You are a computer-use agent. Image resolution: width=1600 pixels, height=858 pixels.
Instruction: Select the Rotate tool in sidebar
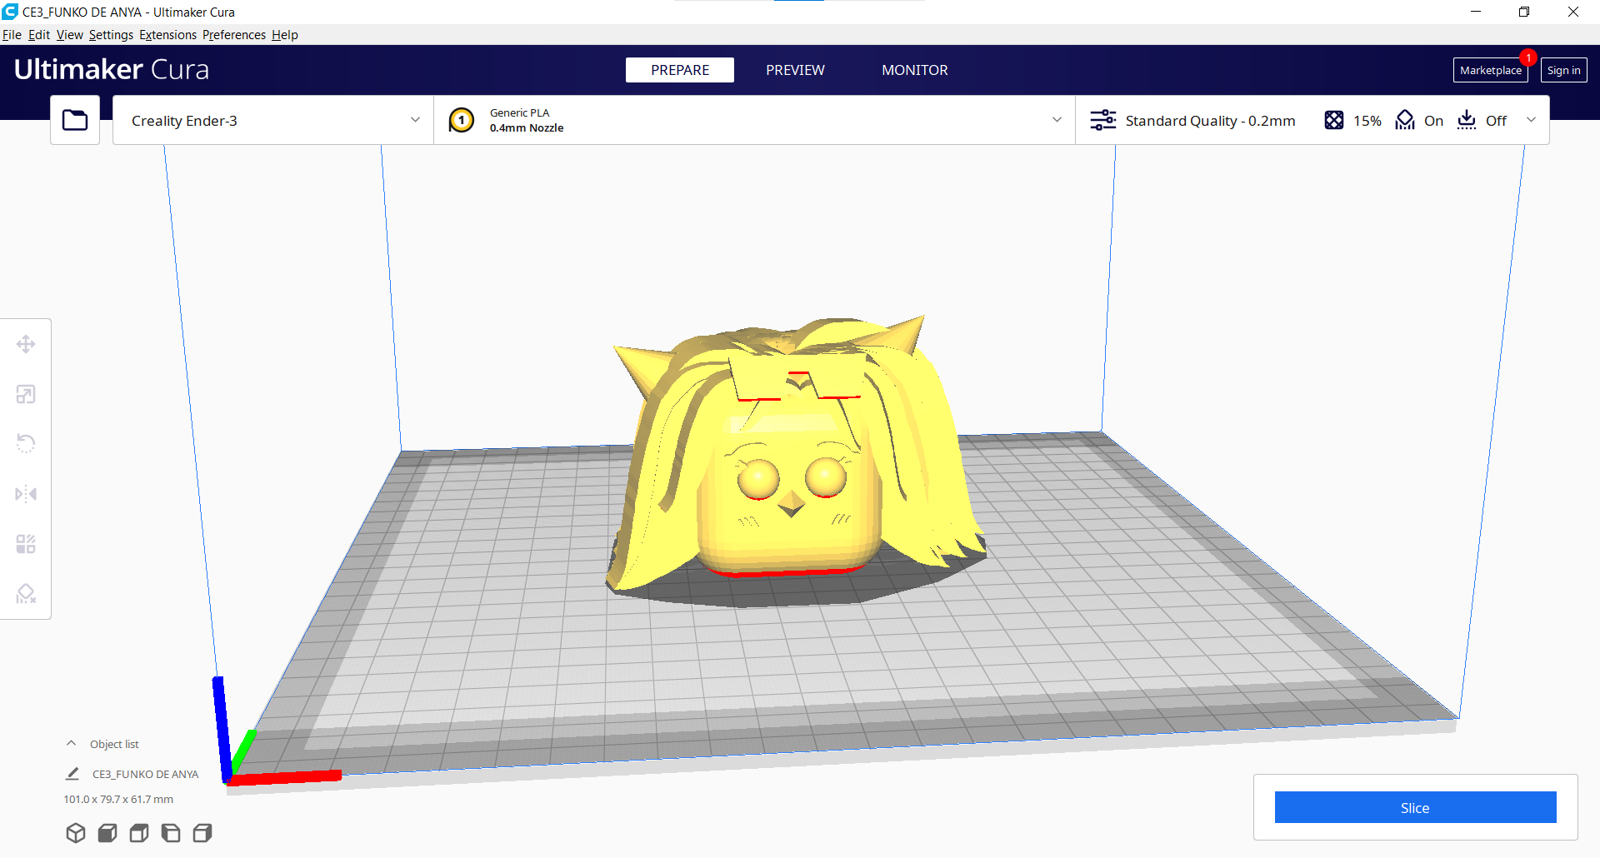pyautogui.click(x=26, y=444)
